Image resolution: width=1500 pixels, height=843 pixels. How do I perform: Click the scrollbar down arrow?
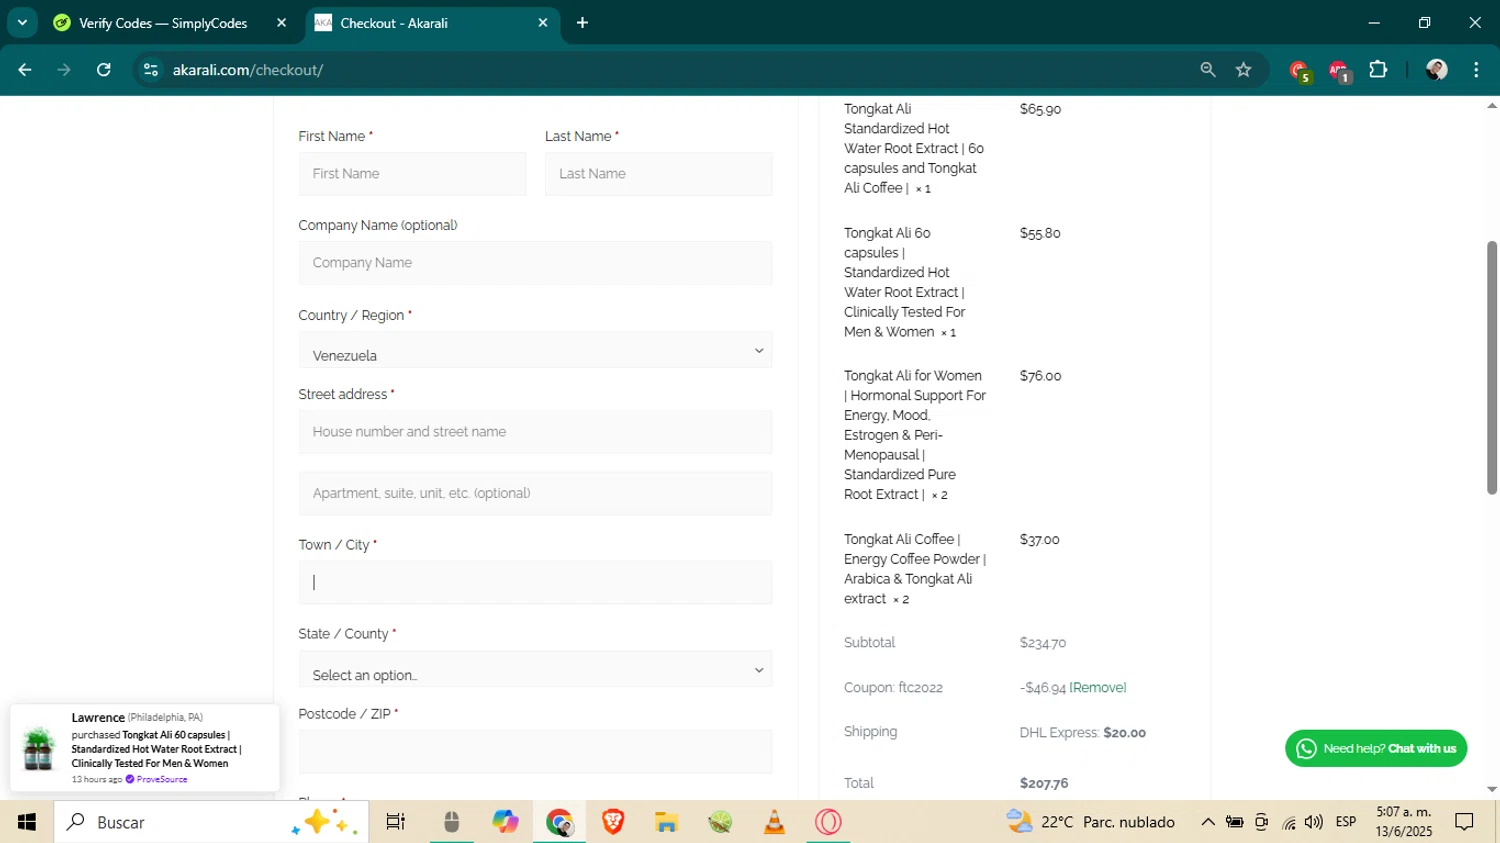(1492, 790)
